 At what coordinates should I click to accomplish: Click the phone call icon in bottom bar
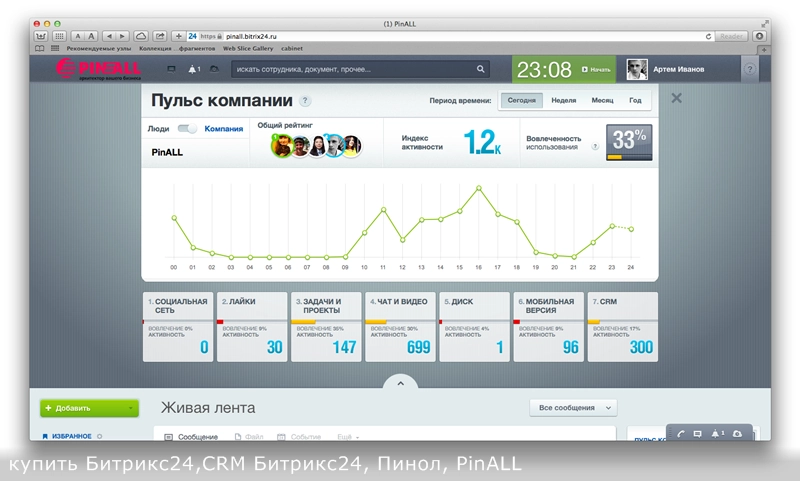pyautogui.click(x=680, y=434)
